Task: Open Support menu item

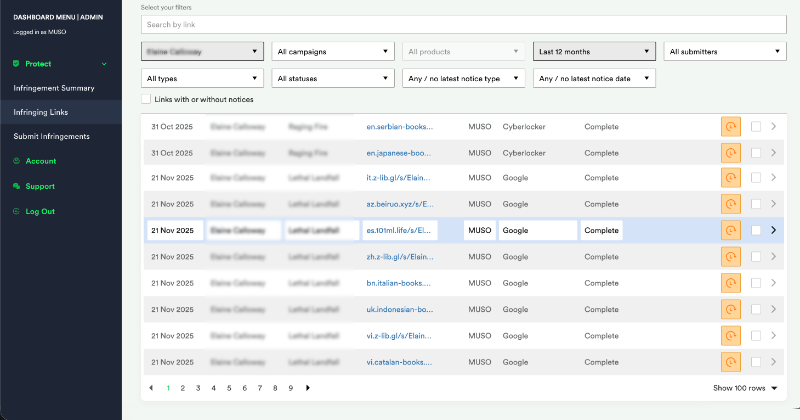Action: (x=40, y=186)
